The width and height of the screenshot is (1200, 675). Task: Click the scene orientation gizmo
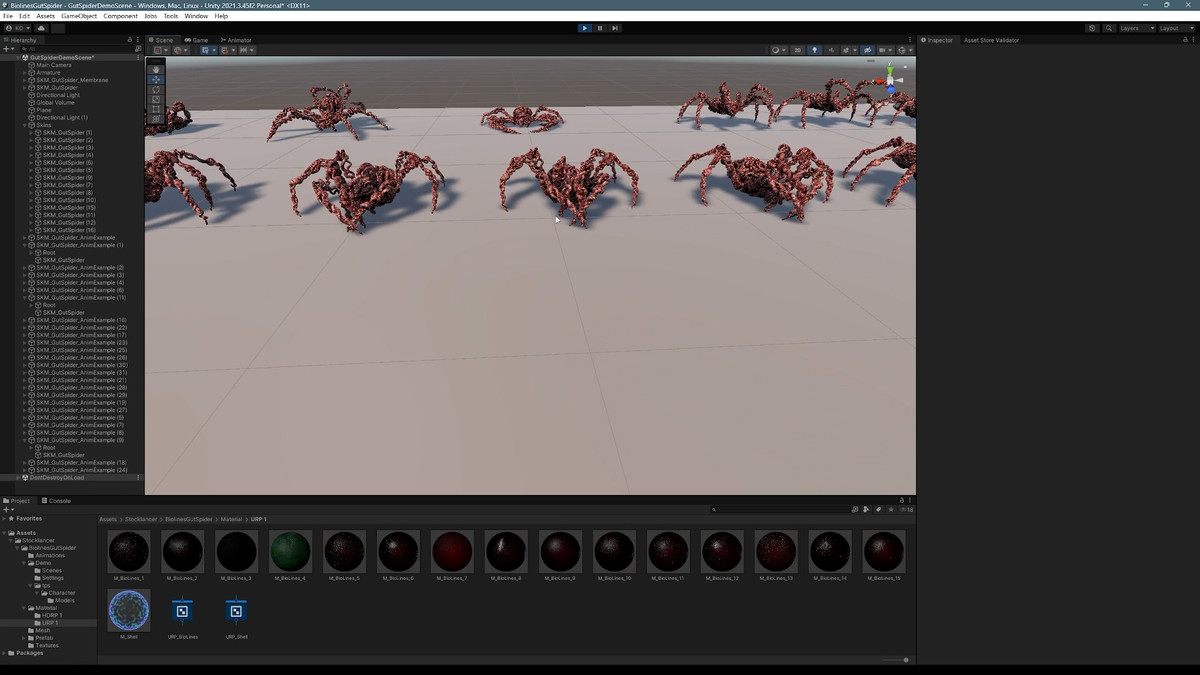tap(890, 80)
